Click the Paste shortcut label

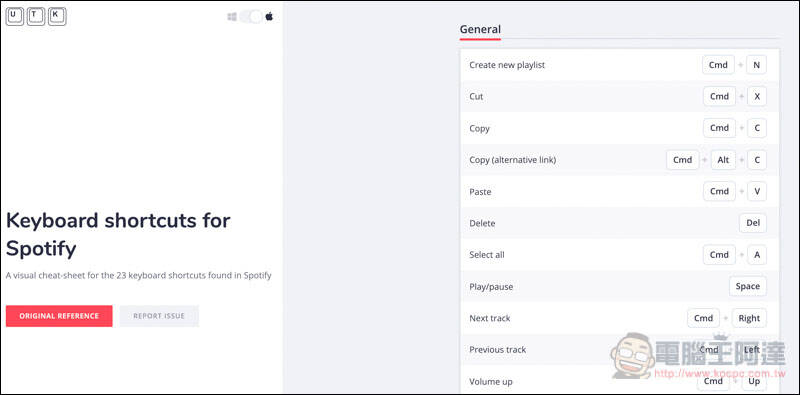click(x=480, y=192)
